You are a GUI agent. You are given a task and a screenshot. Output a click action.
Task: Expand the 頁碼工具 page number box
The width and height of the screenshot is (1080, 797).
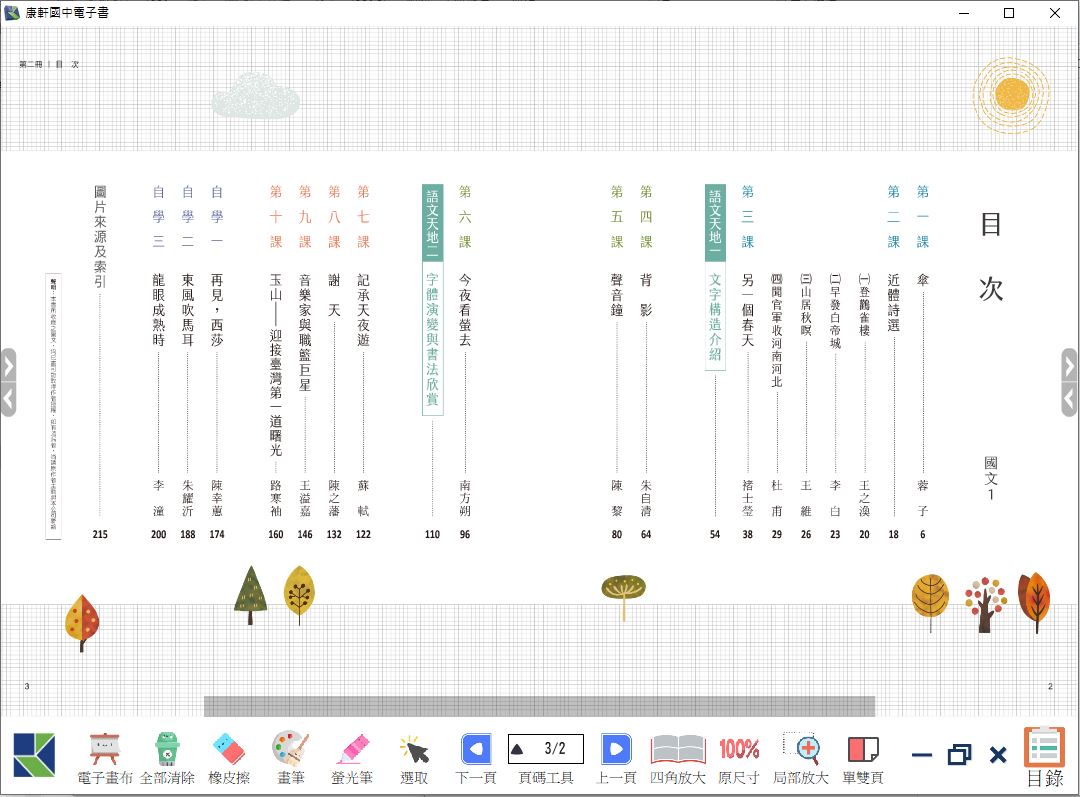click(546, 748)
